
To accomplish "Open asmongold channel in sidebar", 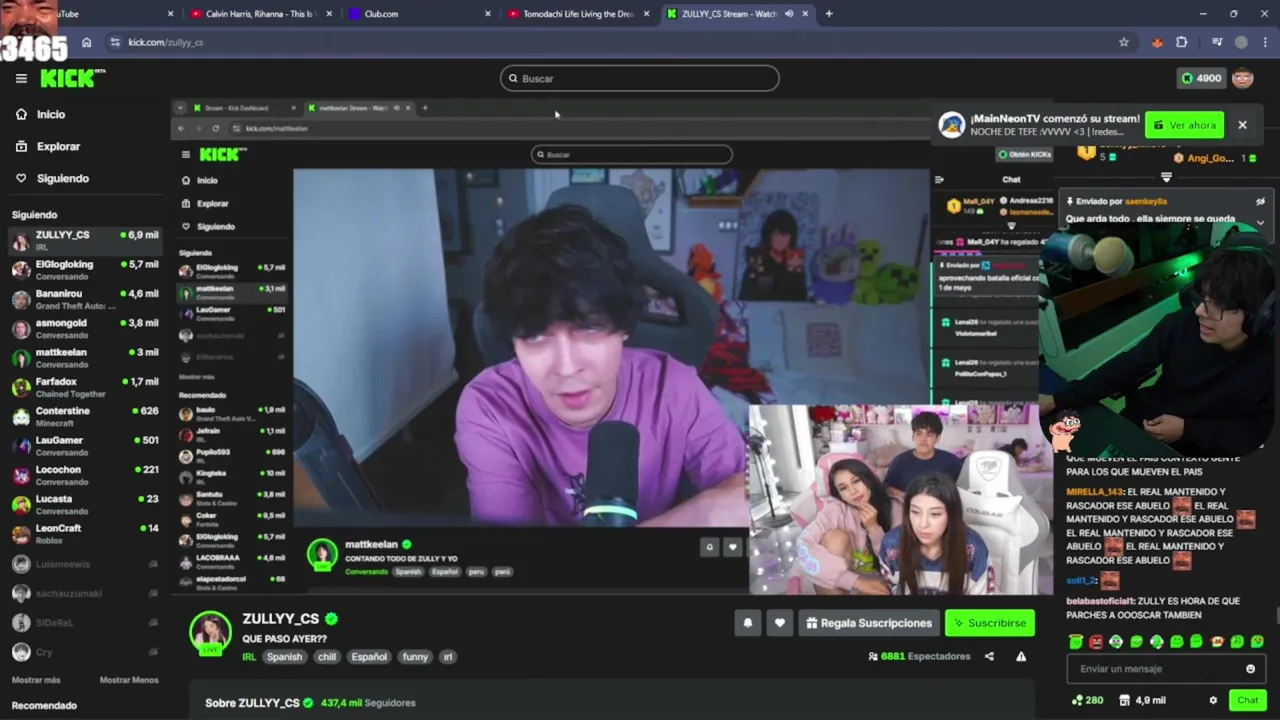I will coord(85,329).
